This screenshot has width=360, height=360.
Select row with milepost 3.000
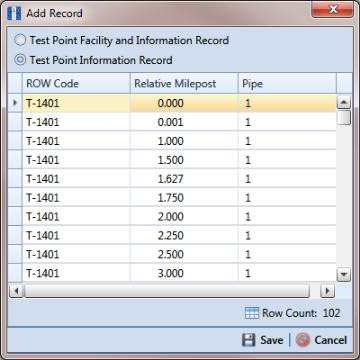[x=172, y=273]
